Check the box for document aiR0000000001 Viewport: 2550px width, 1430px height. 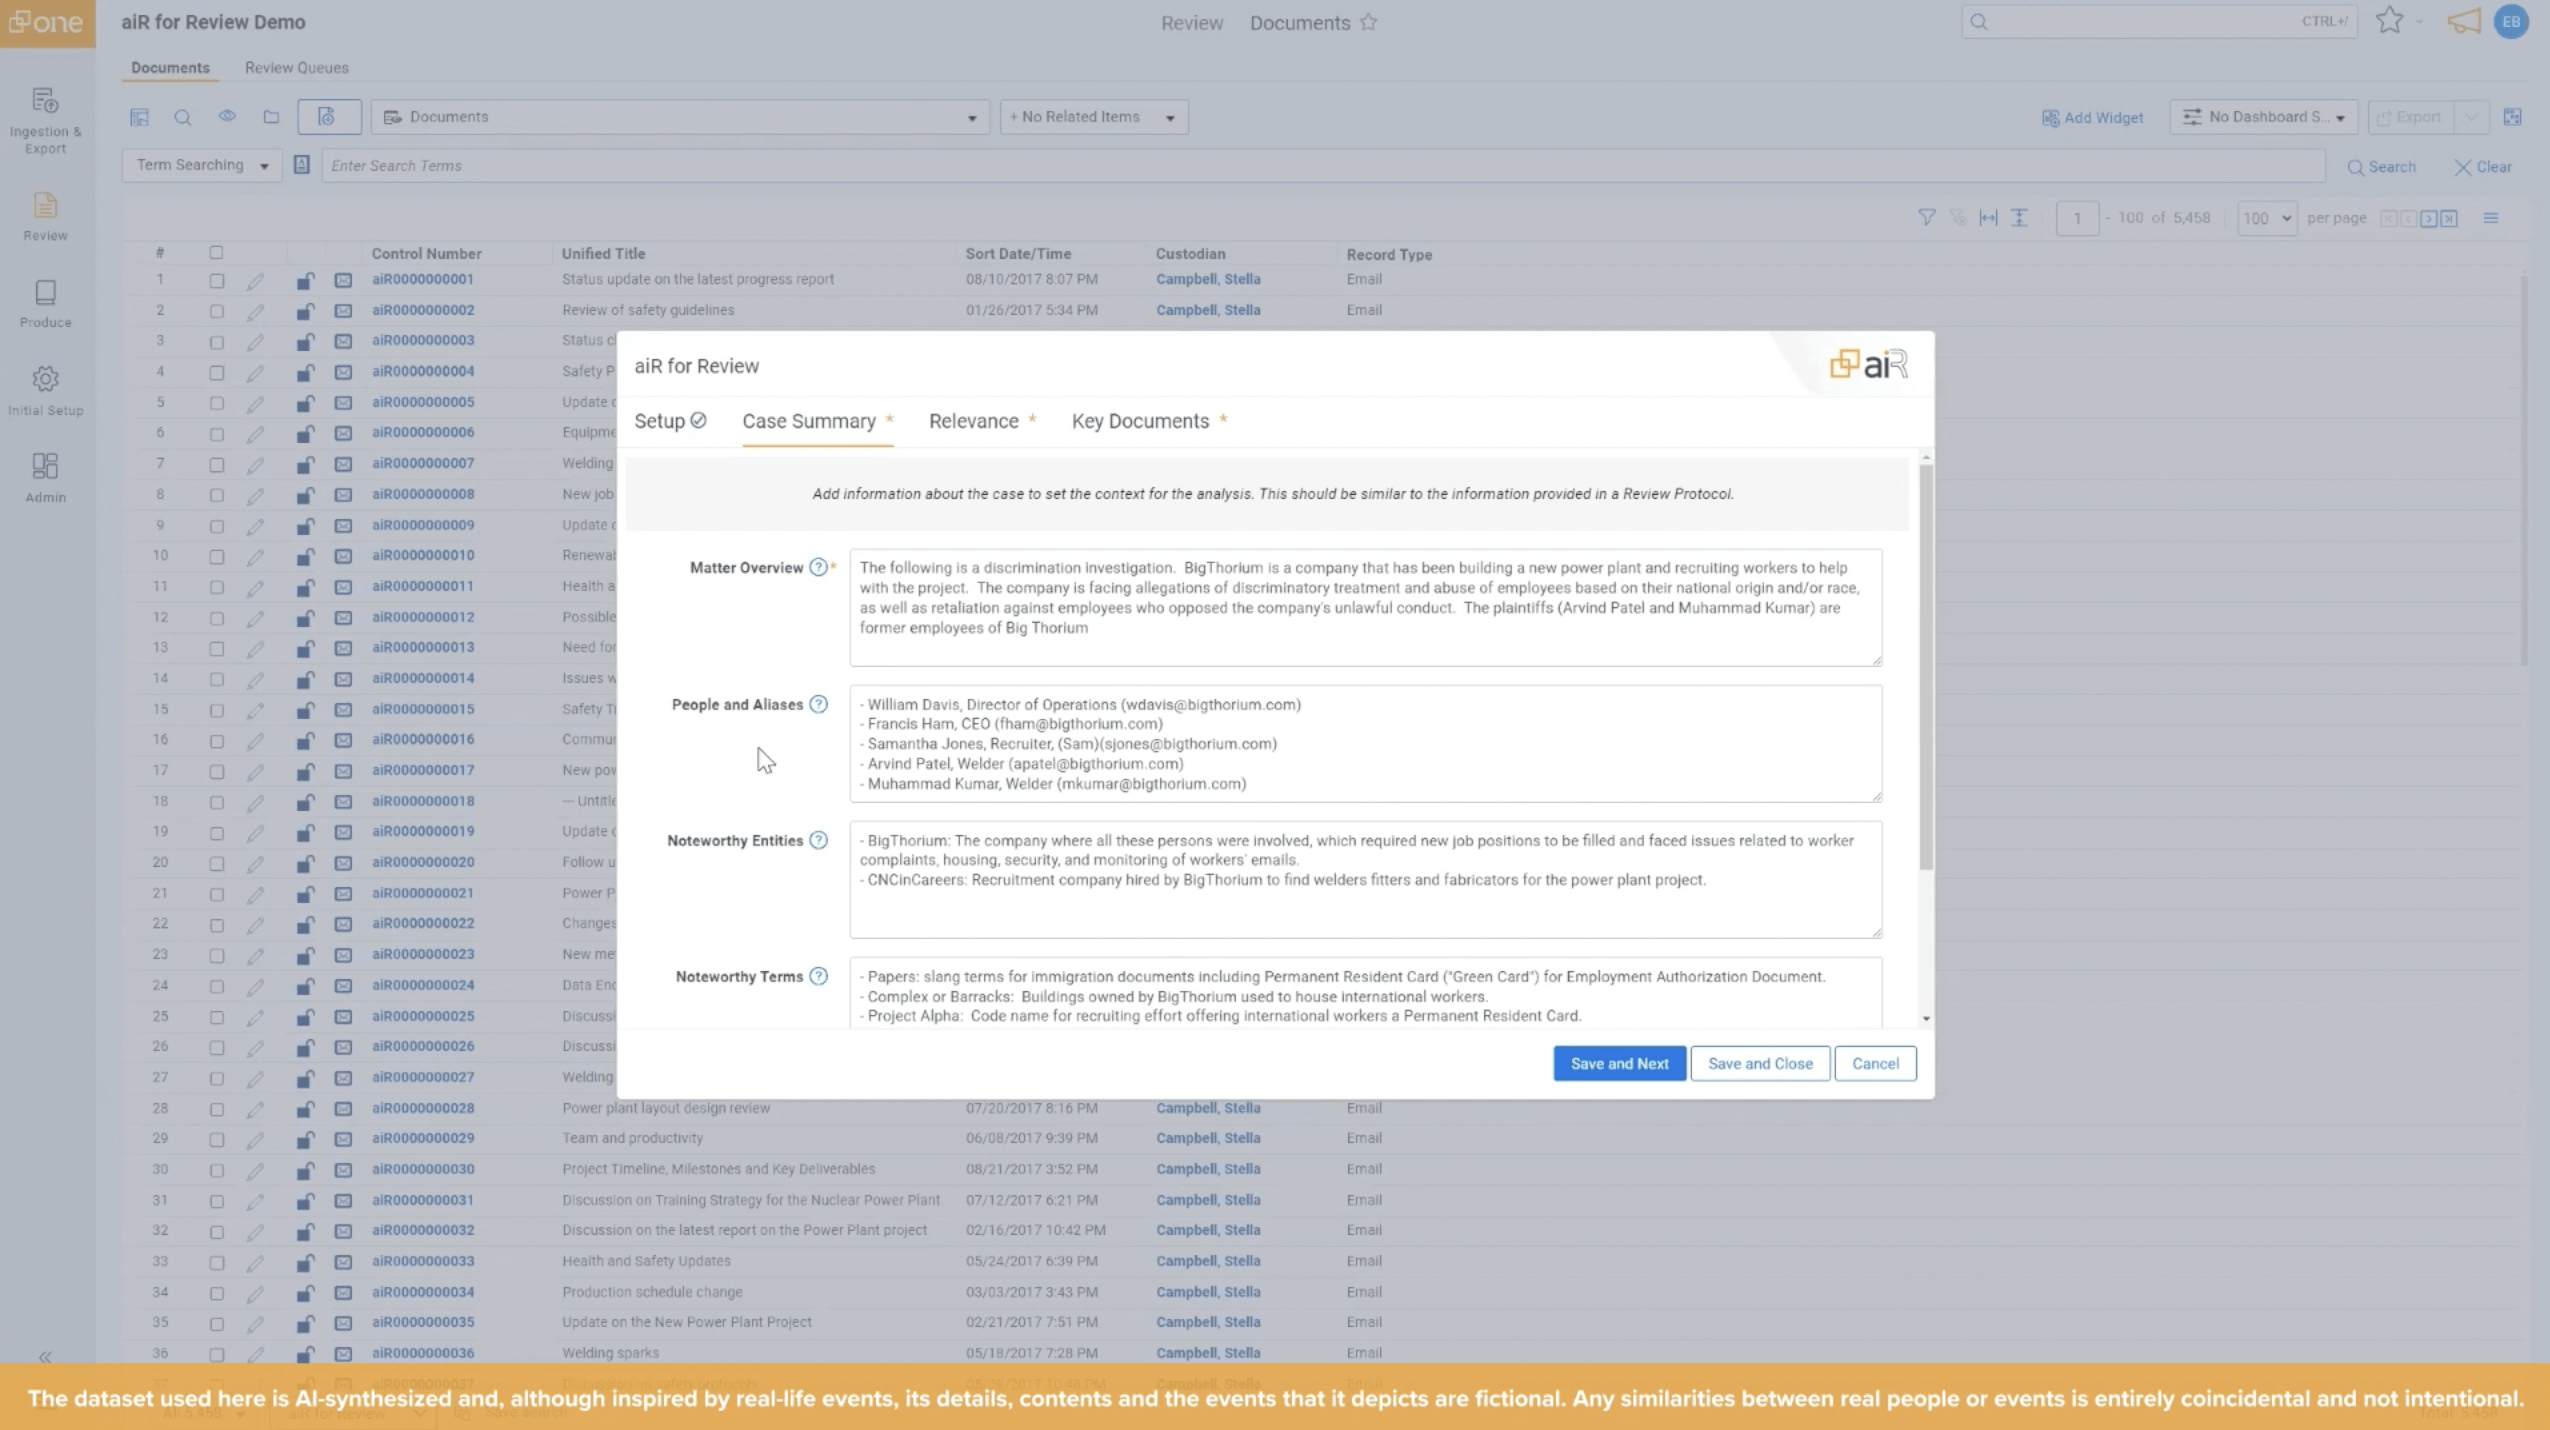[216, 280]
